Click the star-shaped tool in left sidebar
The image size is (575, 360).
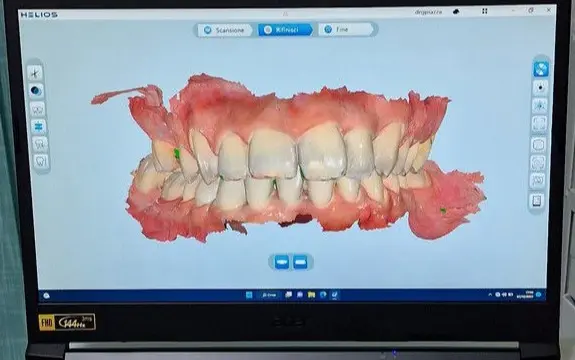35,73
